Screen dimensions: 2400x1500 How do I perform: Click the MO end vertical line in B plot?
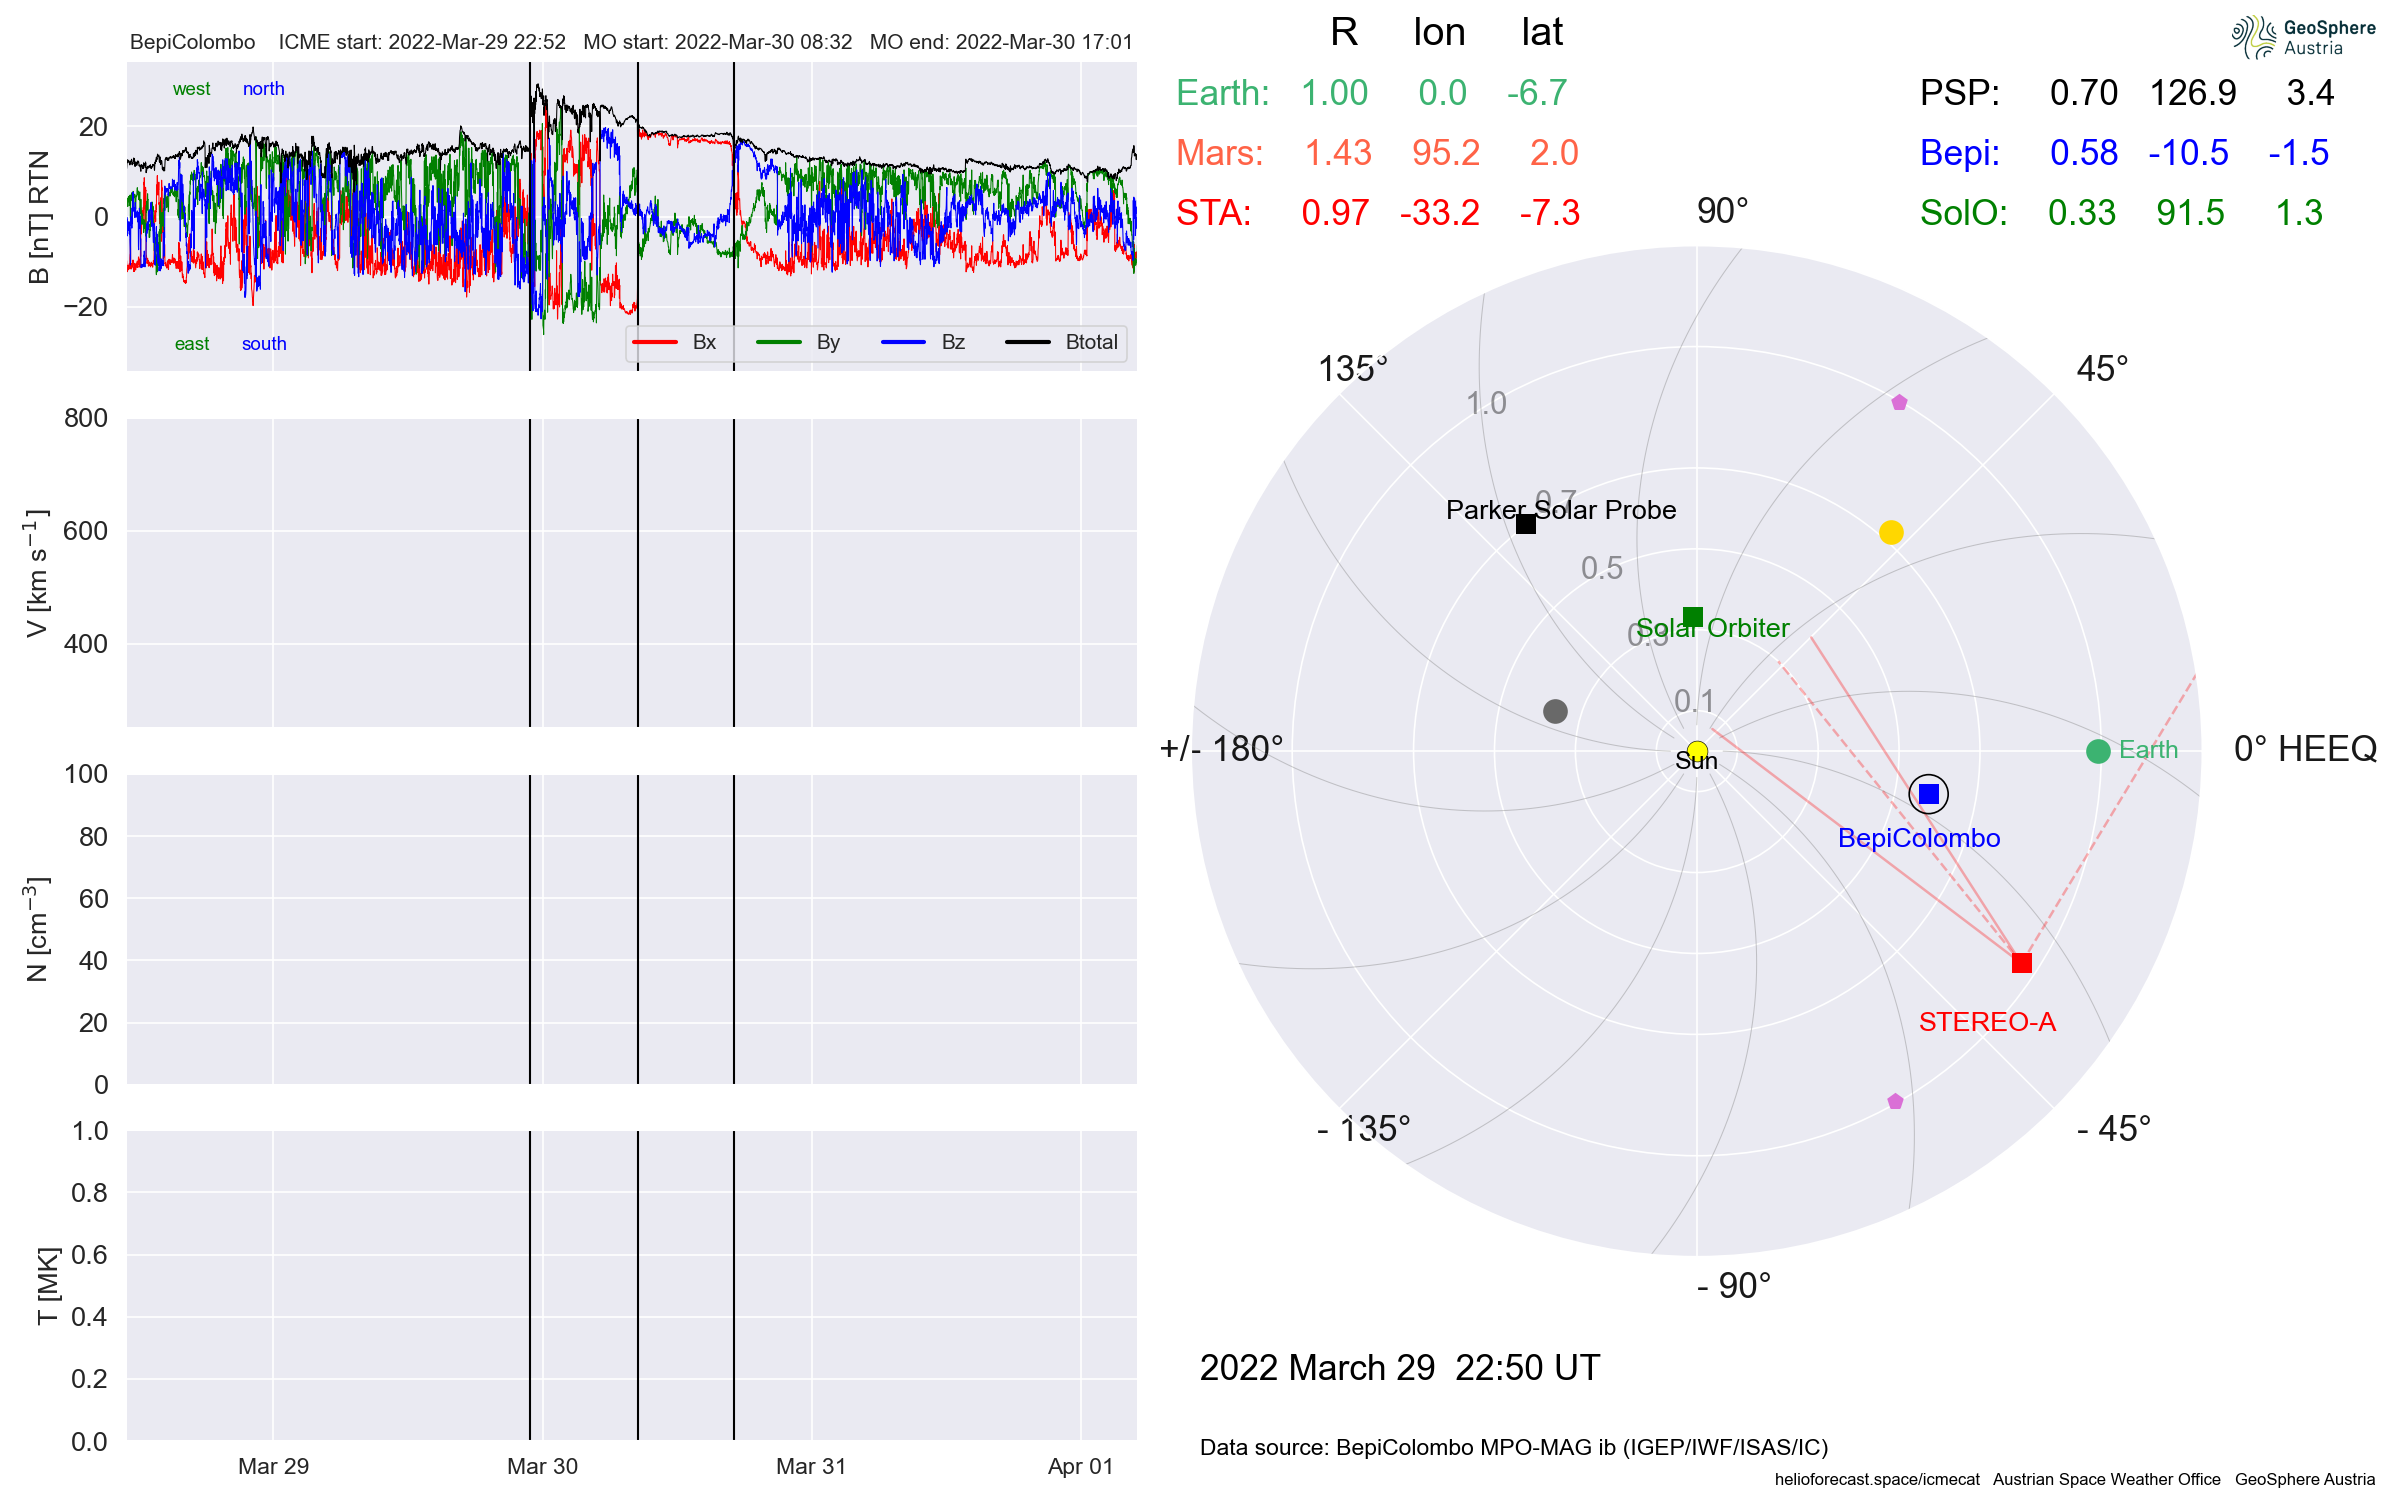(x=734, y=216)
